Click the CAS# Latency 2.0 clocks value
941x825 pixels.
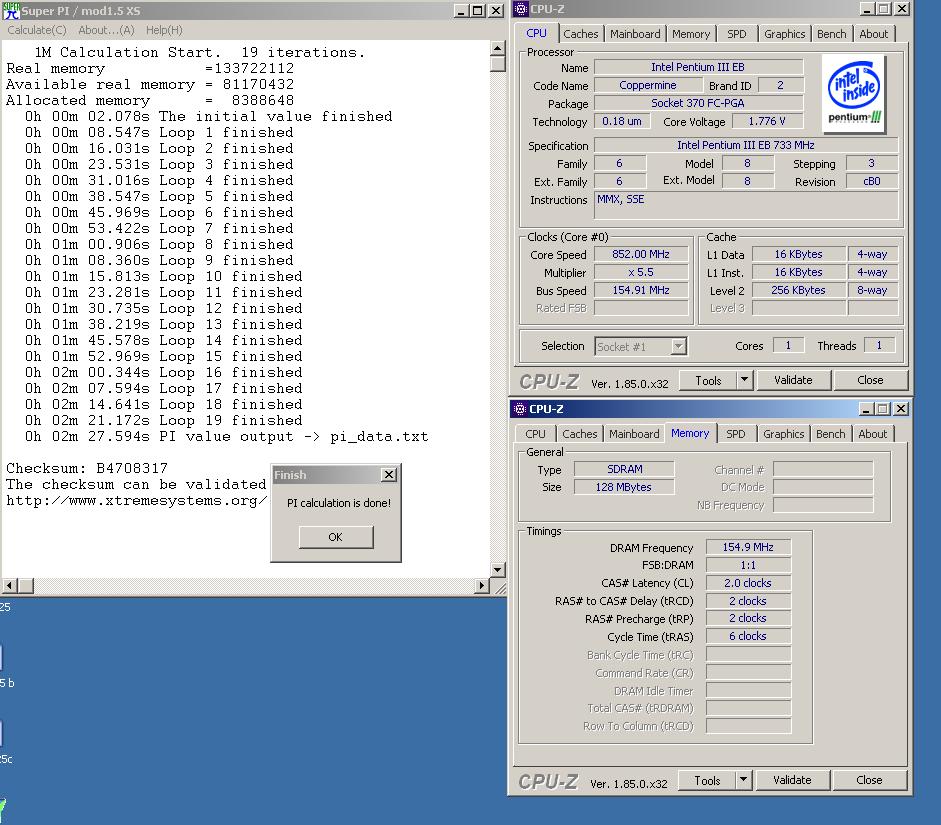[748, 583]
